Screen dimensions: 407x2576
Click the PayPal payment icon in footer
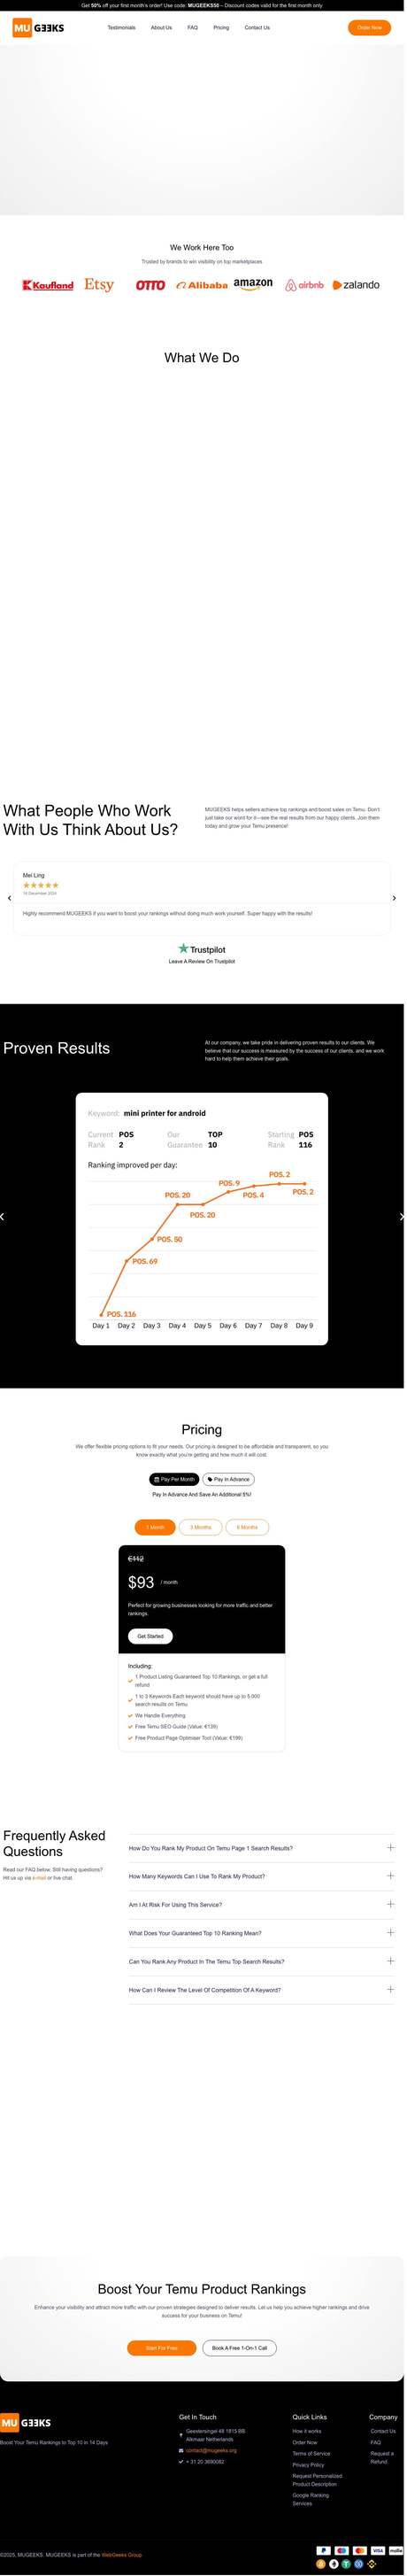click(324, 2550)
